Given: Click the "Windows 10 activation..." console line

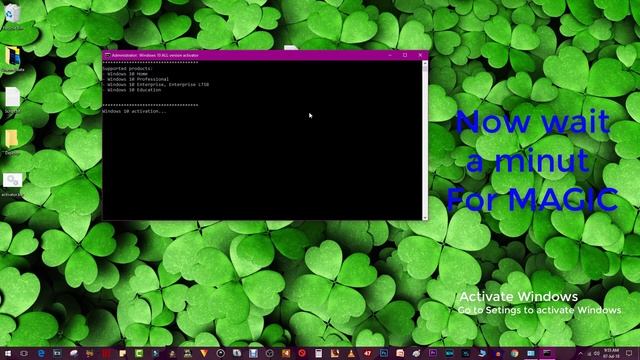Looking at the screenshot, I should 134,111.
